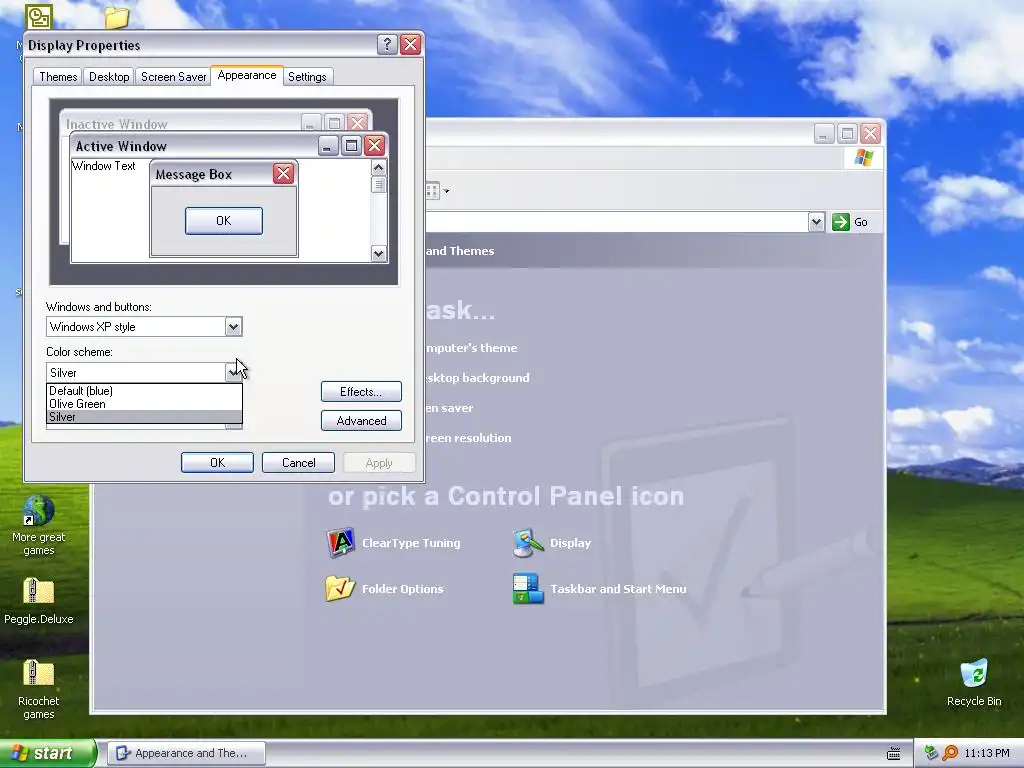The image size is (1024, 768).
Task: Click the green Go arrow button
Action: point(840,222)
